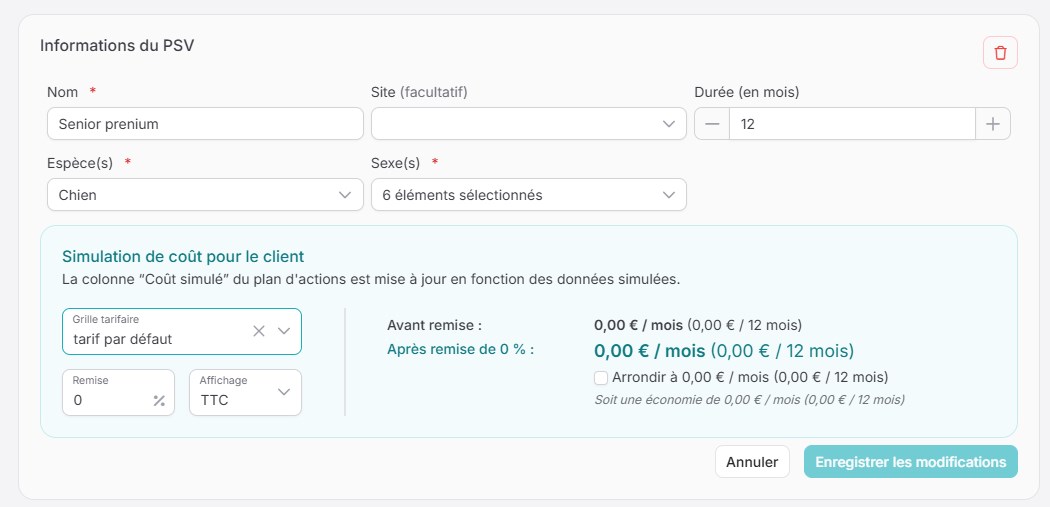Decrease duration with the minus button
The image size is (1050, 507).
click(x=712, y=124)
